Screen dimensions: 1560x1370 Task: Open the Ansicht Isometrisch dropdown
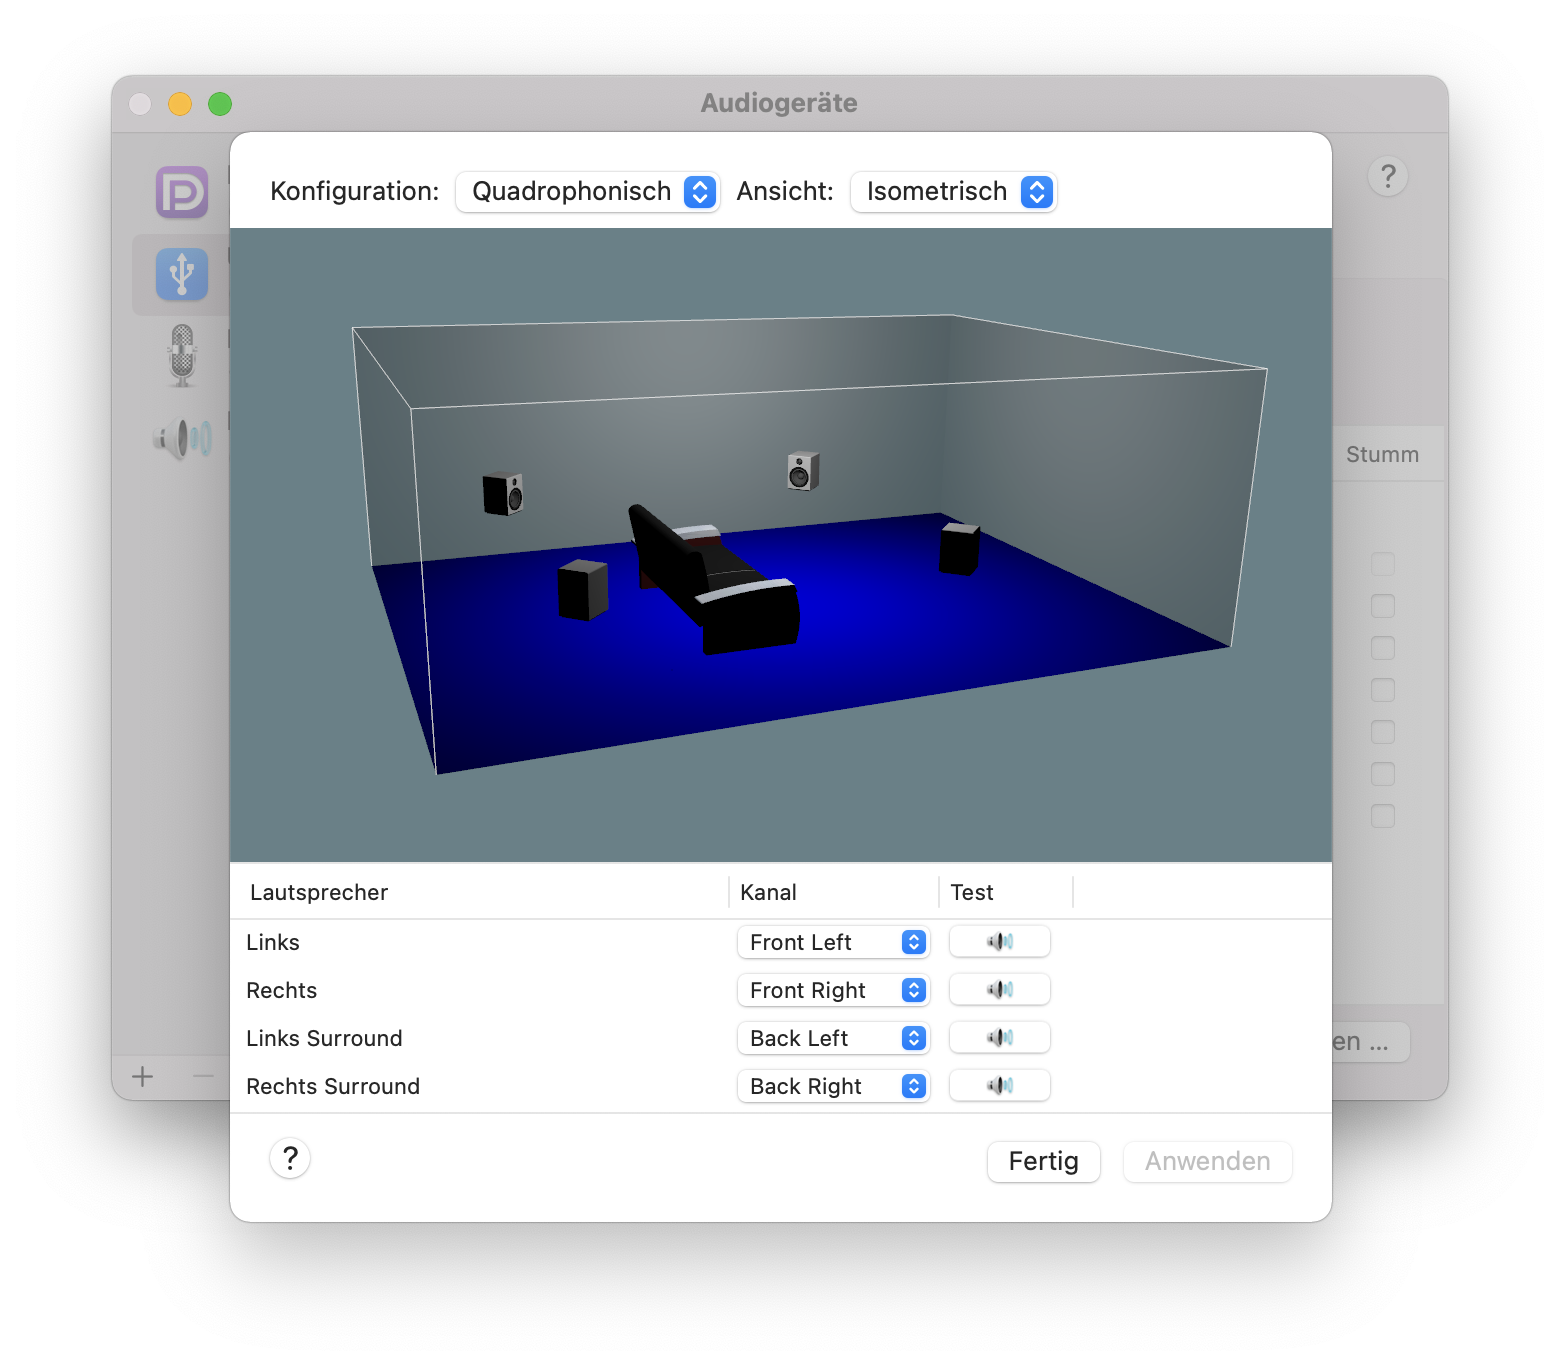point(953,192)
